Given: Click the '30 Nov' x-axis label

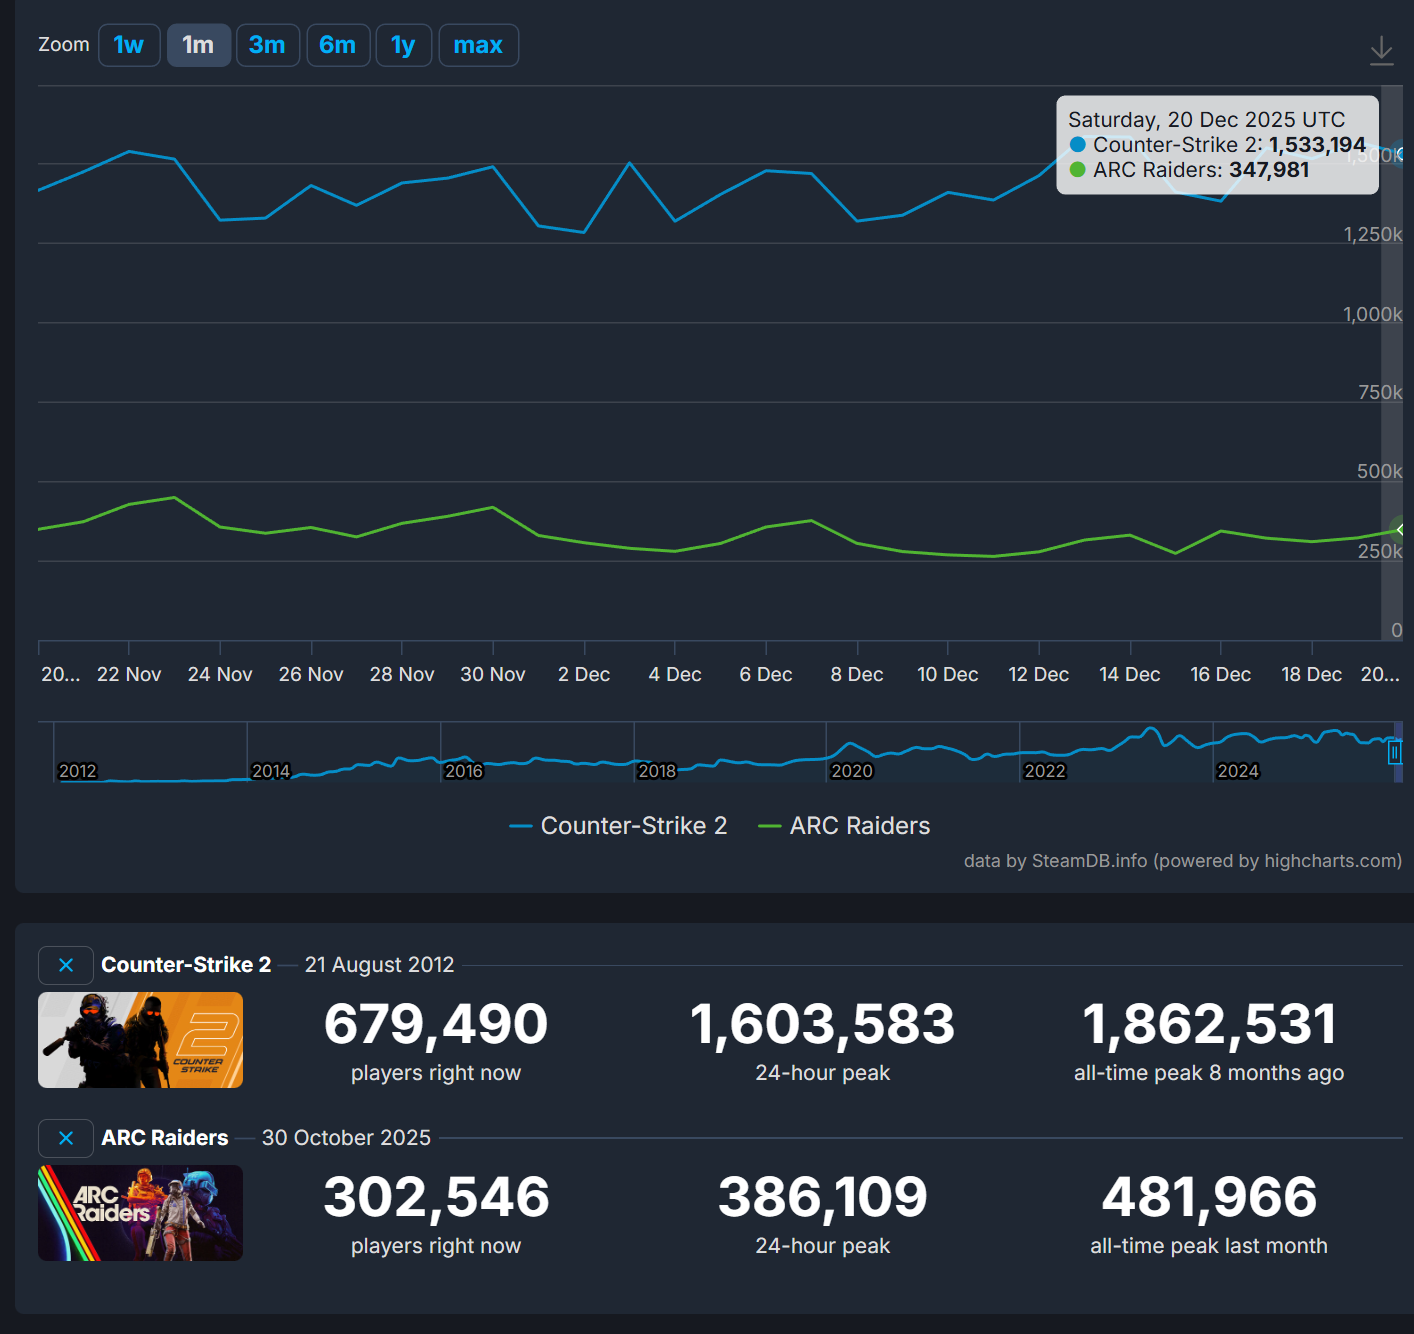Looking at the screenshot, I should tap(493, 675).
